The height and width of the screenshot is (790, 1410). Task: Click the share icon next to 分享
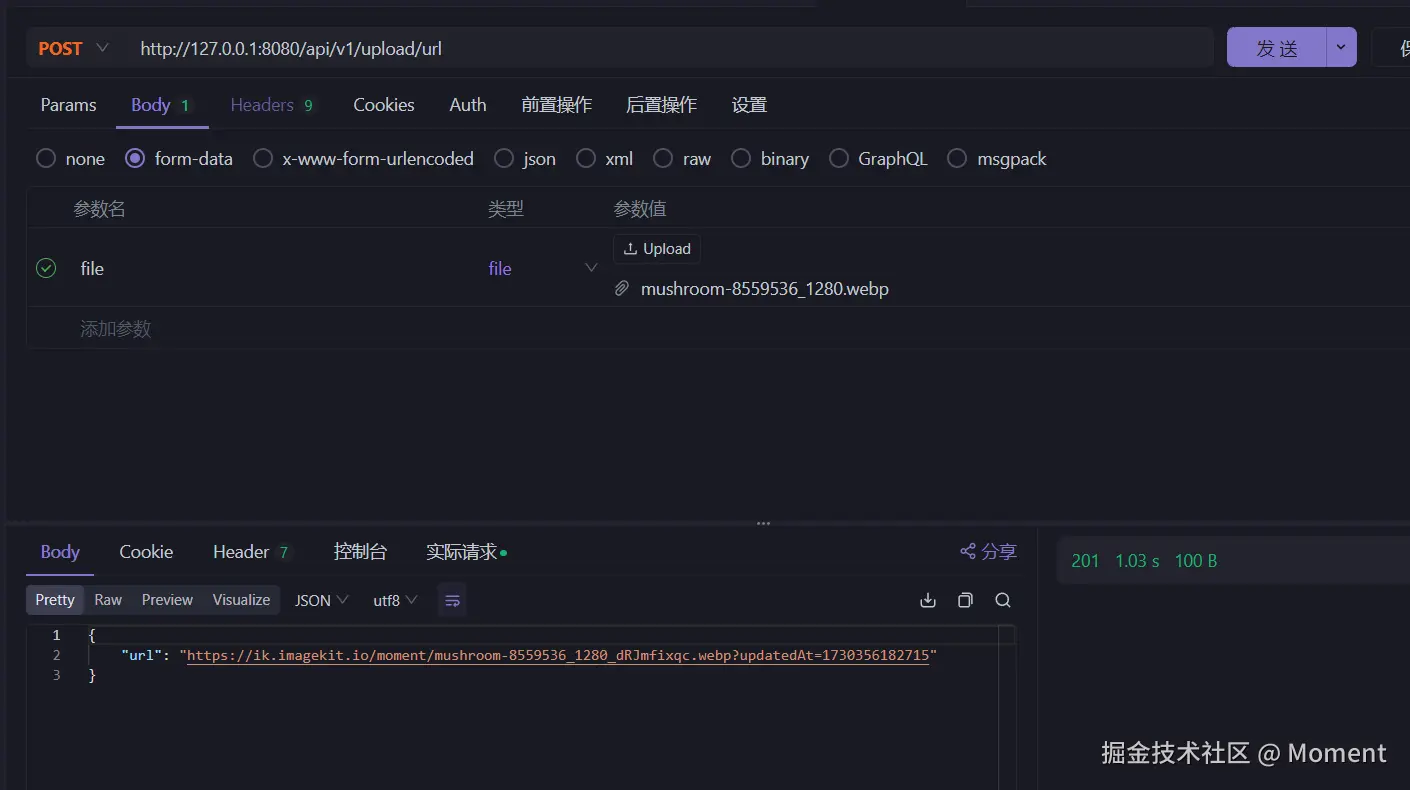coord(968,551)
